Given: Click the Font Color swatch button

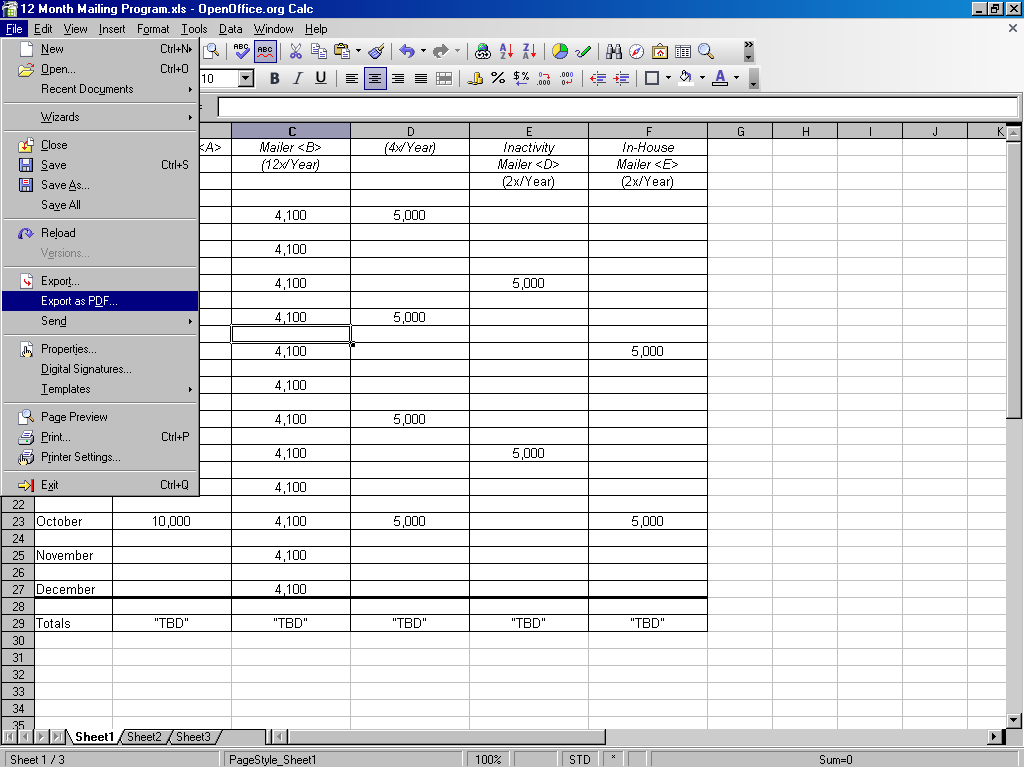Looking at the screenshot, I should (720, 78).
